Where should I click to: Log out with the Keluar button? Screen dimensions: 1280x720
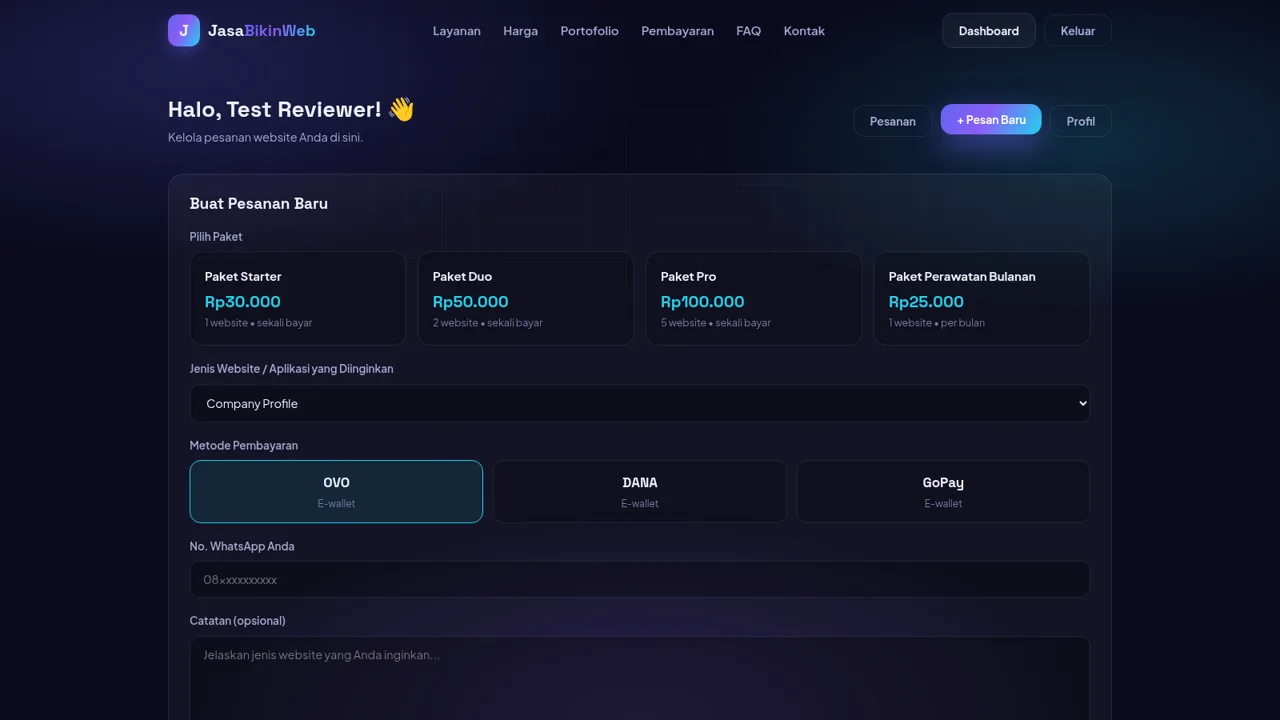click(x=1078, y=31)
